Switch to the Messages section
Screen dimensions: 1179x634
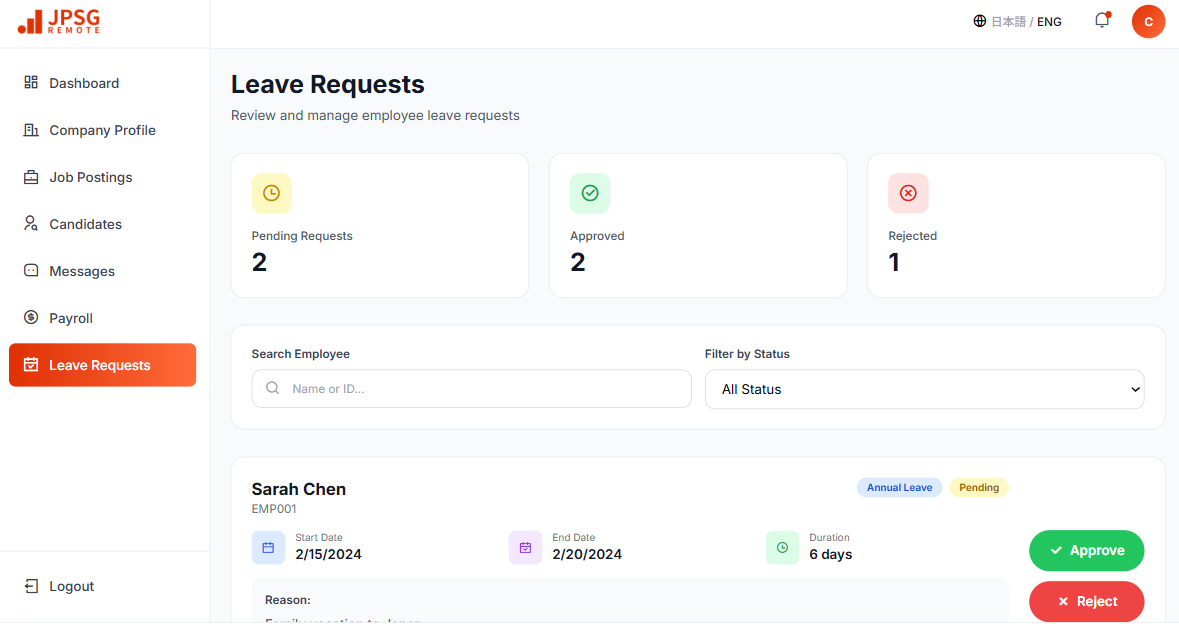click(x=84, y=270)
